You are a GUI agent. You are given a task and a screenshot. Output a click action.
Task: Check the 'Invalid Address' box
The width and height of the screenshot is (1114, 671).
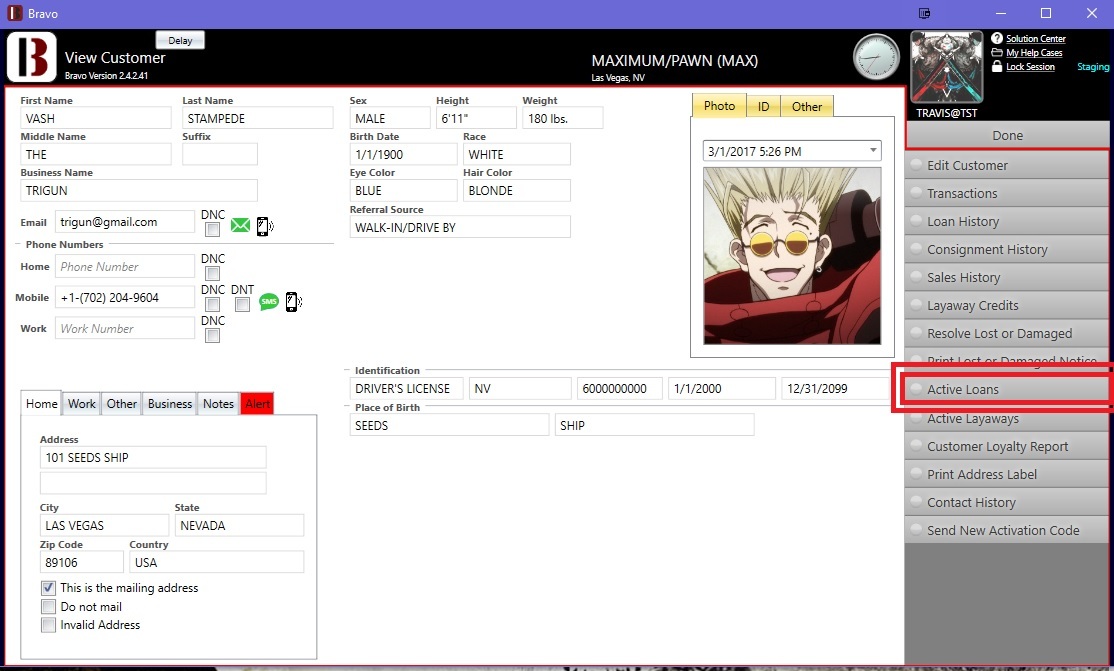tap(48, 625)
